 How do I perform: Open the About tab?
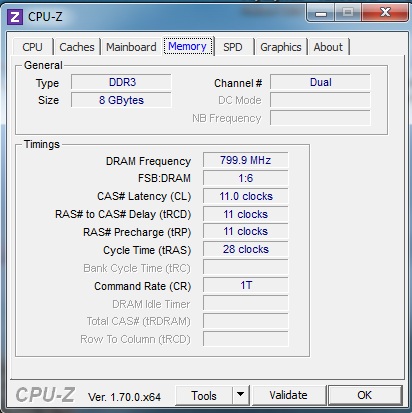point(328,47)
